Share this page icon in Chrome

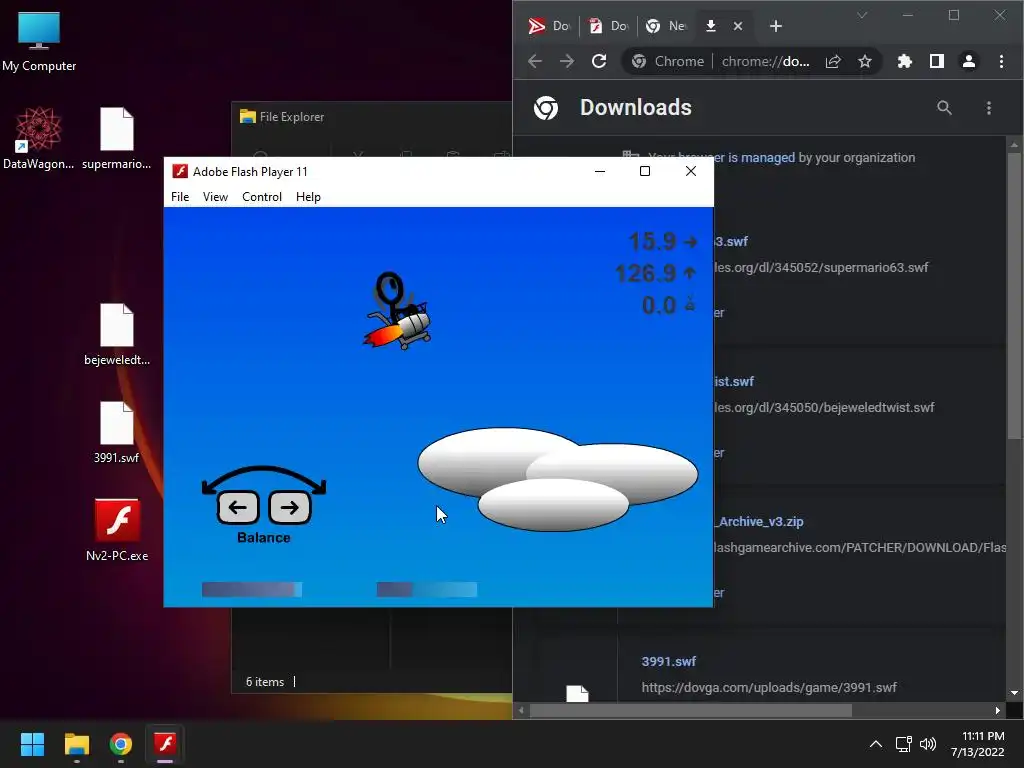(833, 61)
